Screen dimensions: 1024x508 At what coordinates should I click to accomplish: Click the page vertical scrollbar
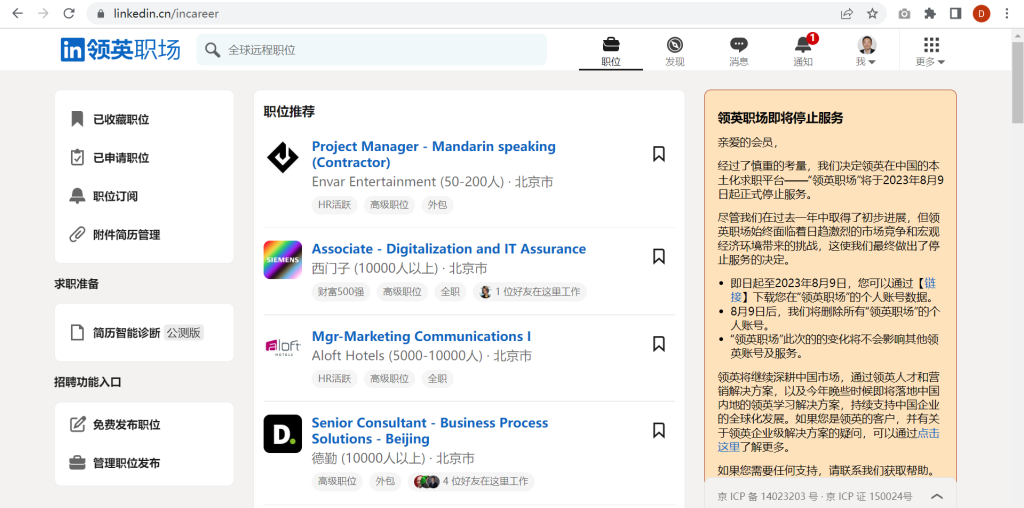[x=1017, y=85]
